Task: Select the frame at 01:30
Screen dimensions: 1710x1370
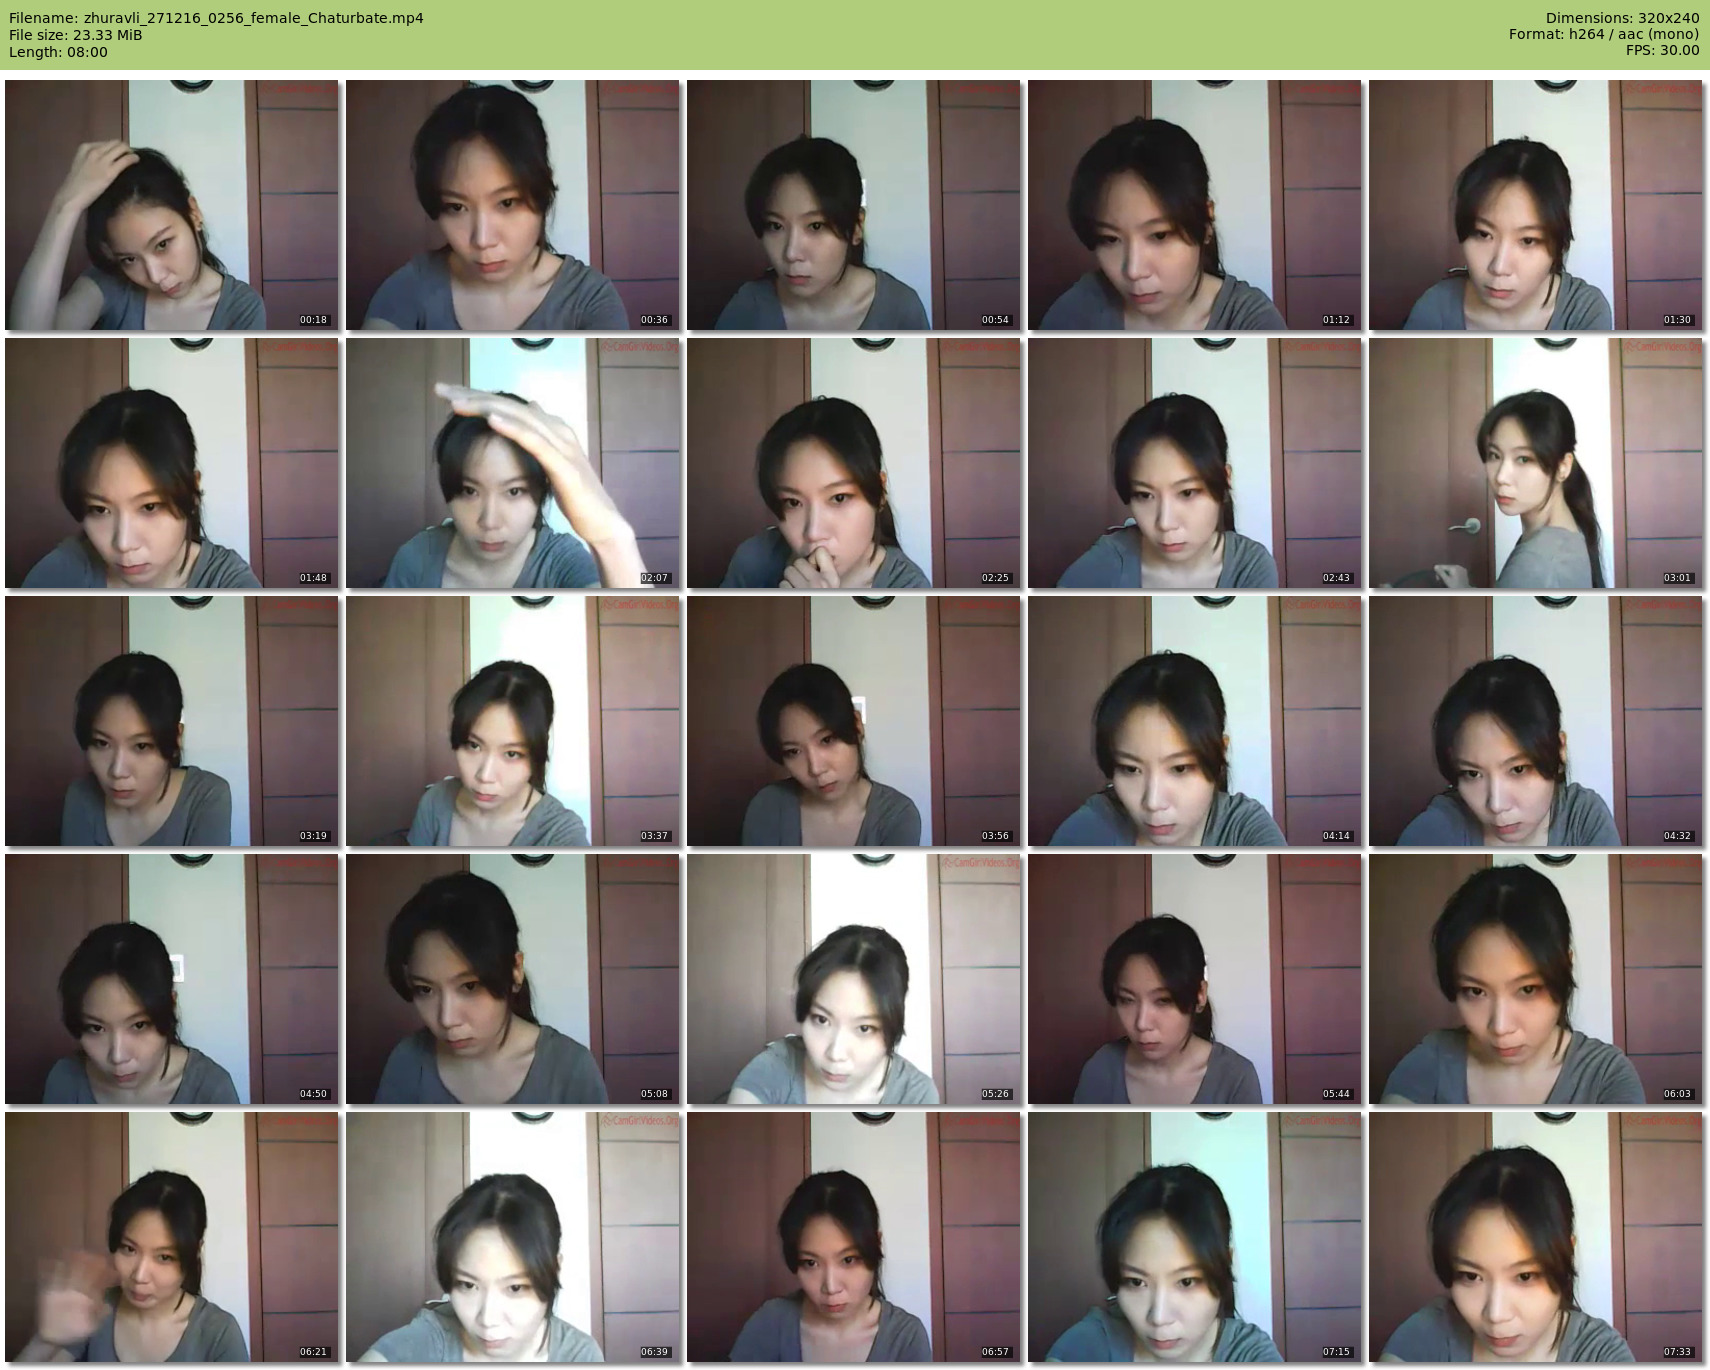Action: click(x=1535, y=205)
